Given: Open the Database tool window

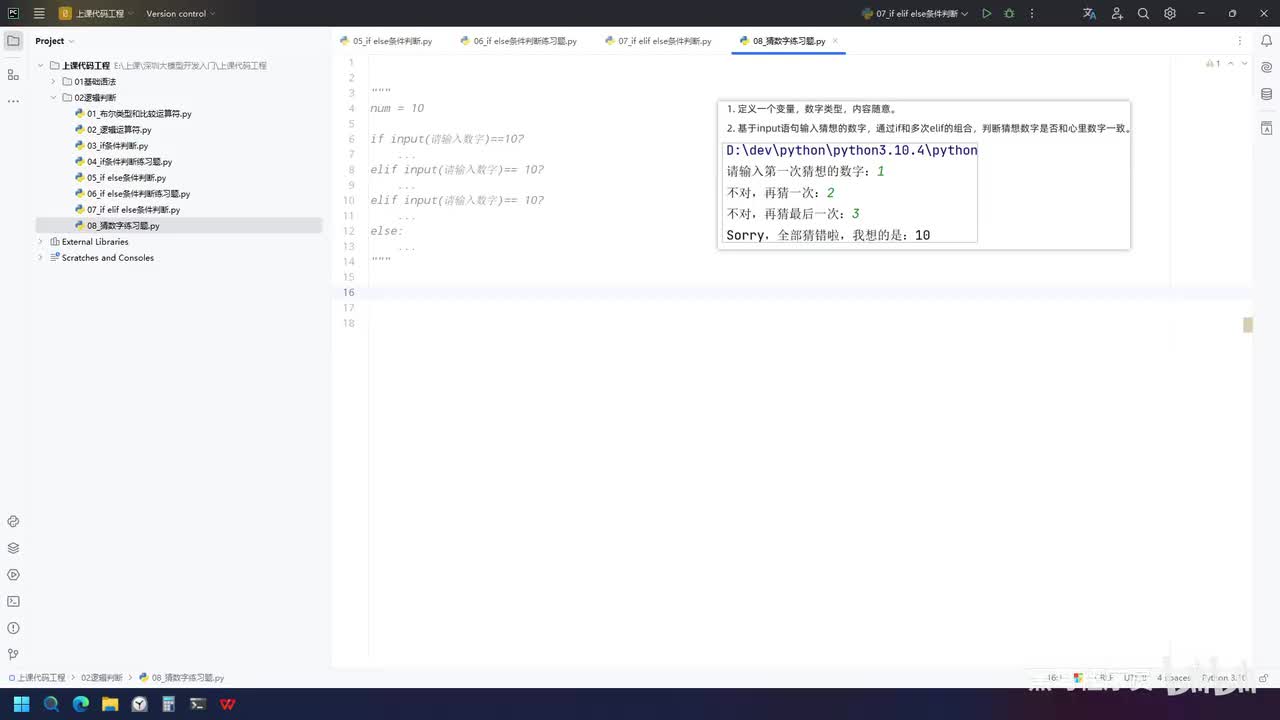Looking at the screenshot, I should [x=1267, y=94].
